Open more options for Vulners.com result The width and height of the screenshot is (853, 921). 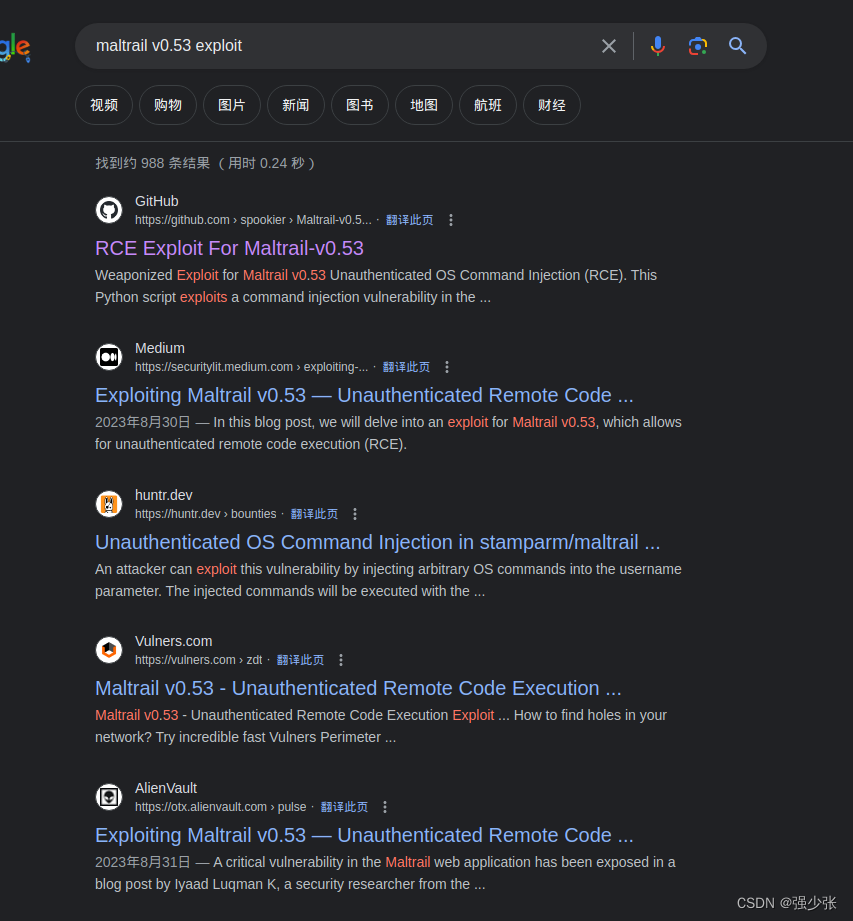pos(341,660)
